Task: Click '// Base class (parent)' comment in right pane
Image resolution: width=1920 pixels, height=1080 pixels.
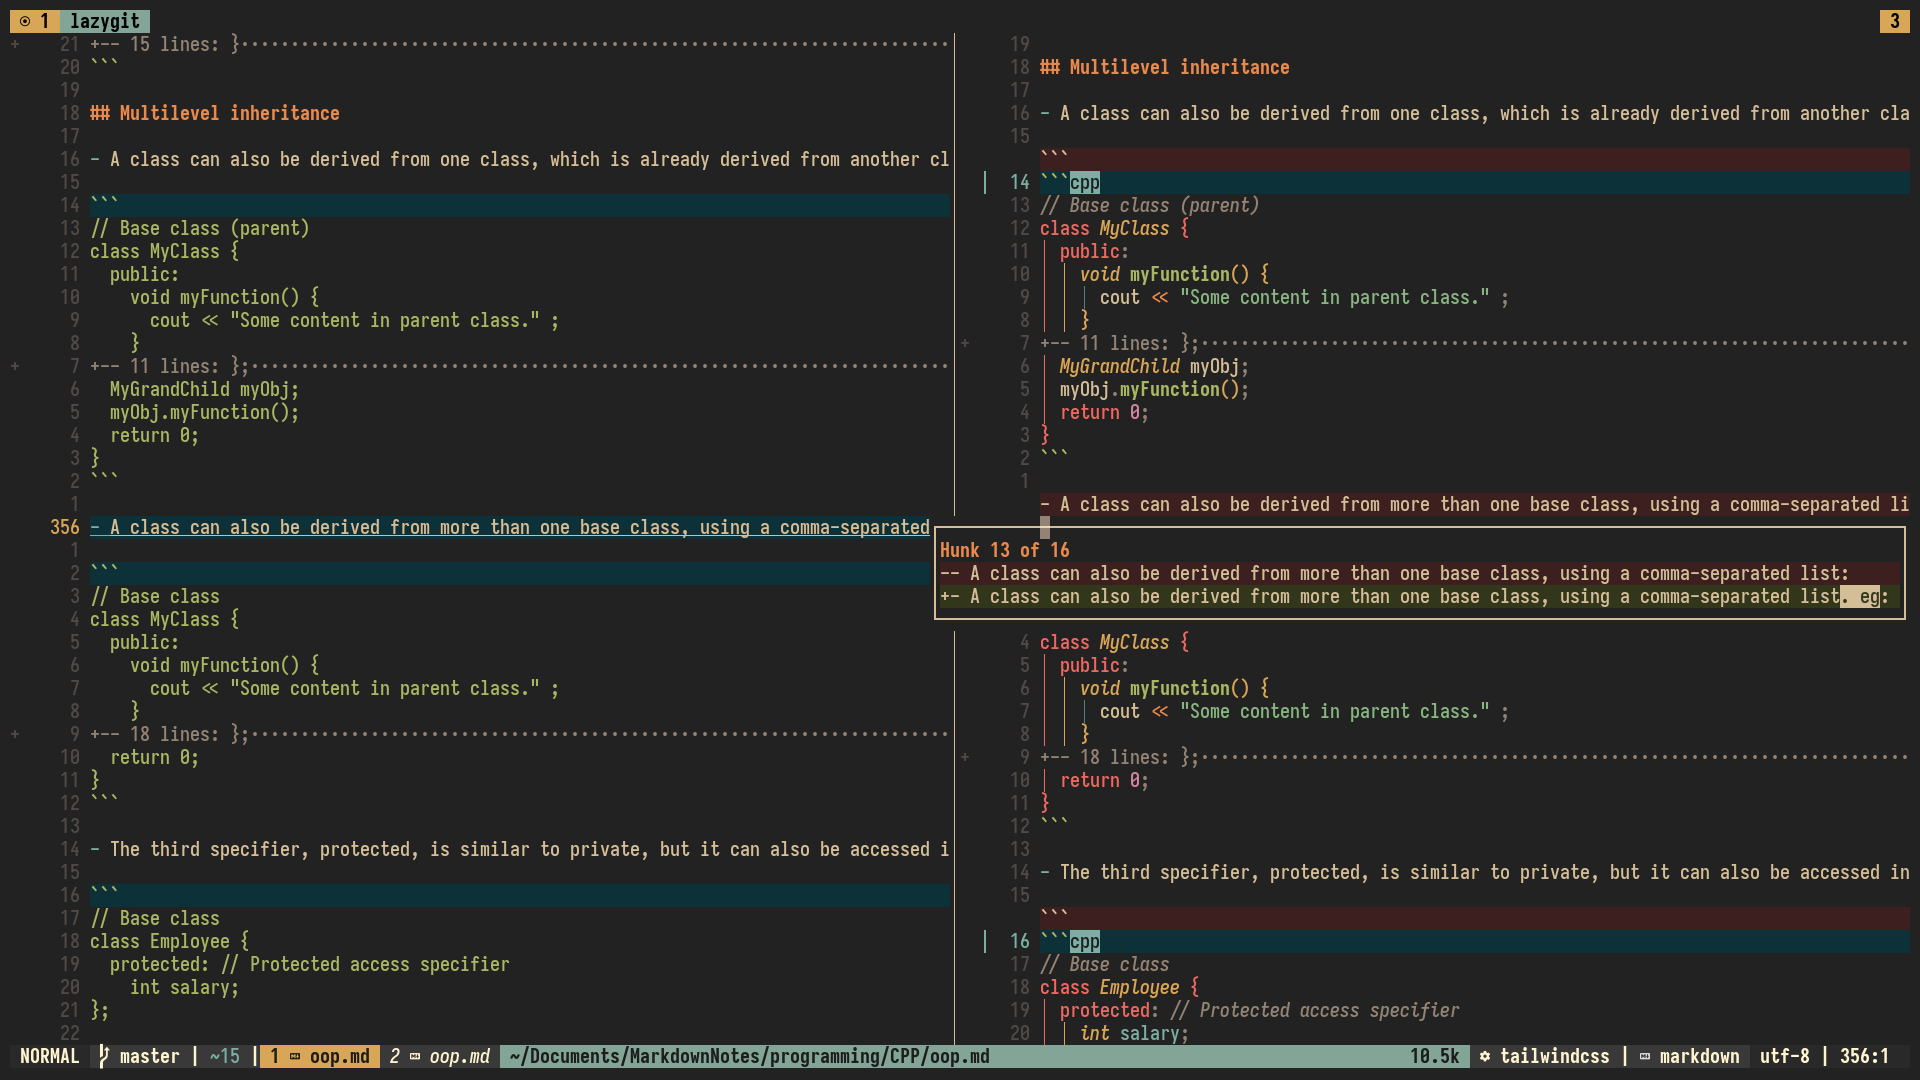Action: pos(1150,205)
